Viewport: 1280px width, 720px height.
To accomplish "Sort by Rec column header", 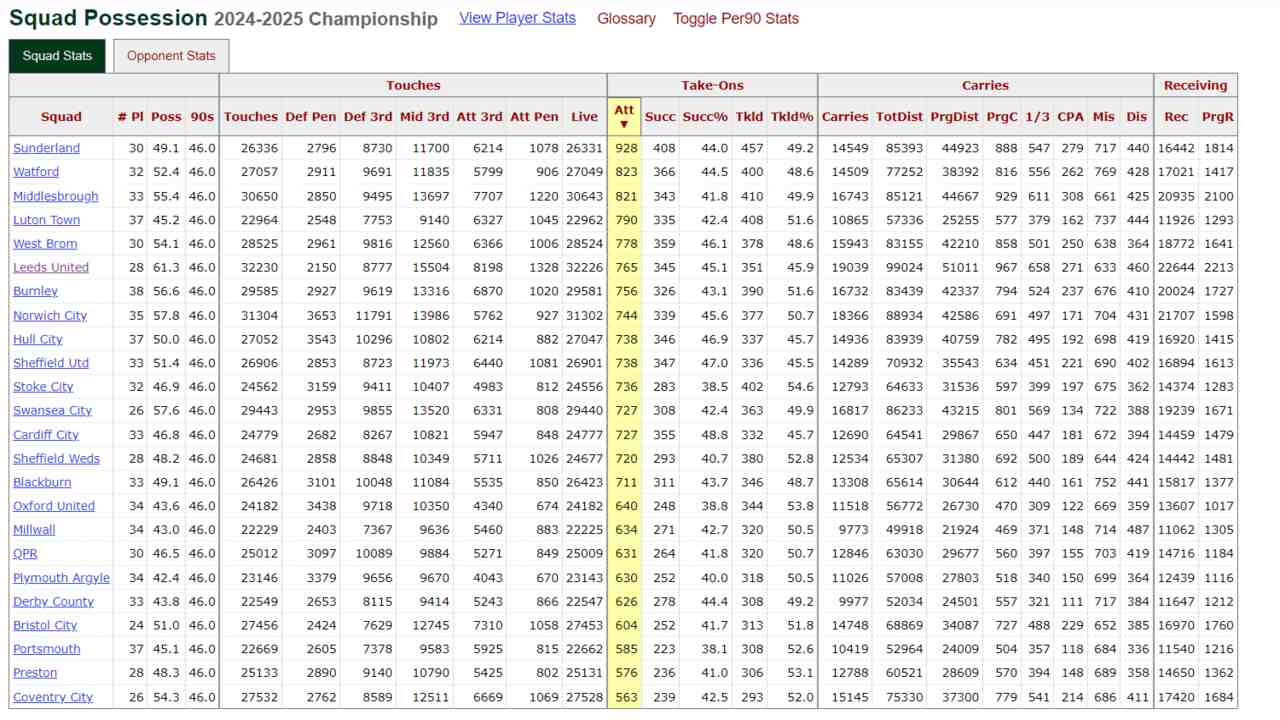I will pyautogui.click(x=1176, y=117).
